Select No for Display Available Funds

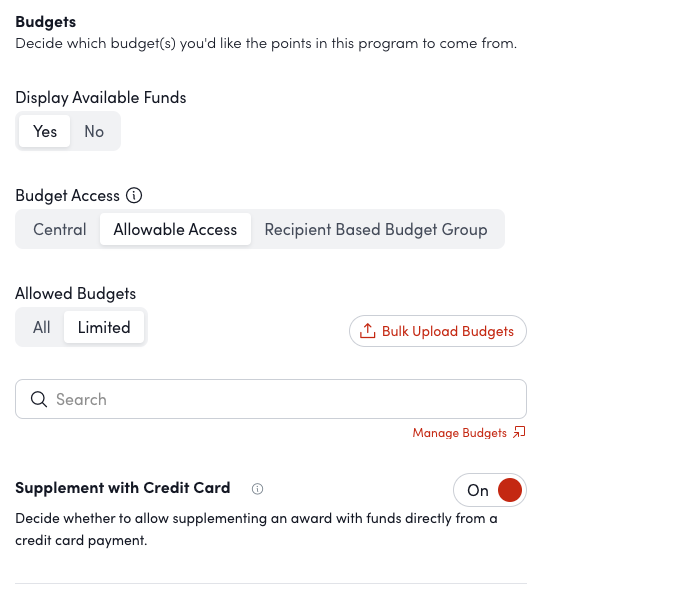(x=94, y=131)
